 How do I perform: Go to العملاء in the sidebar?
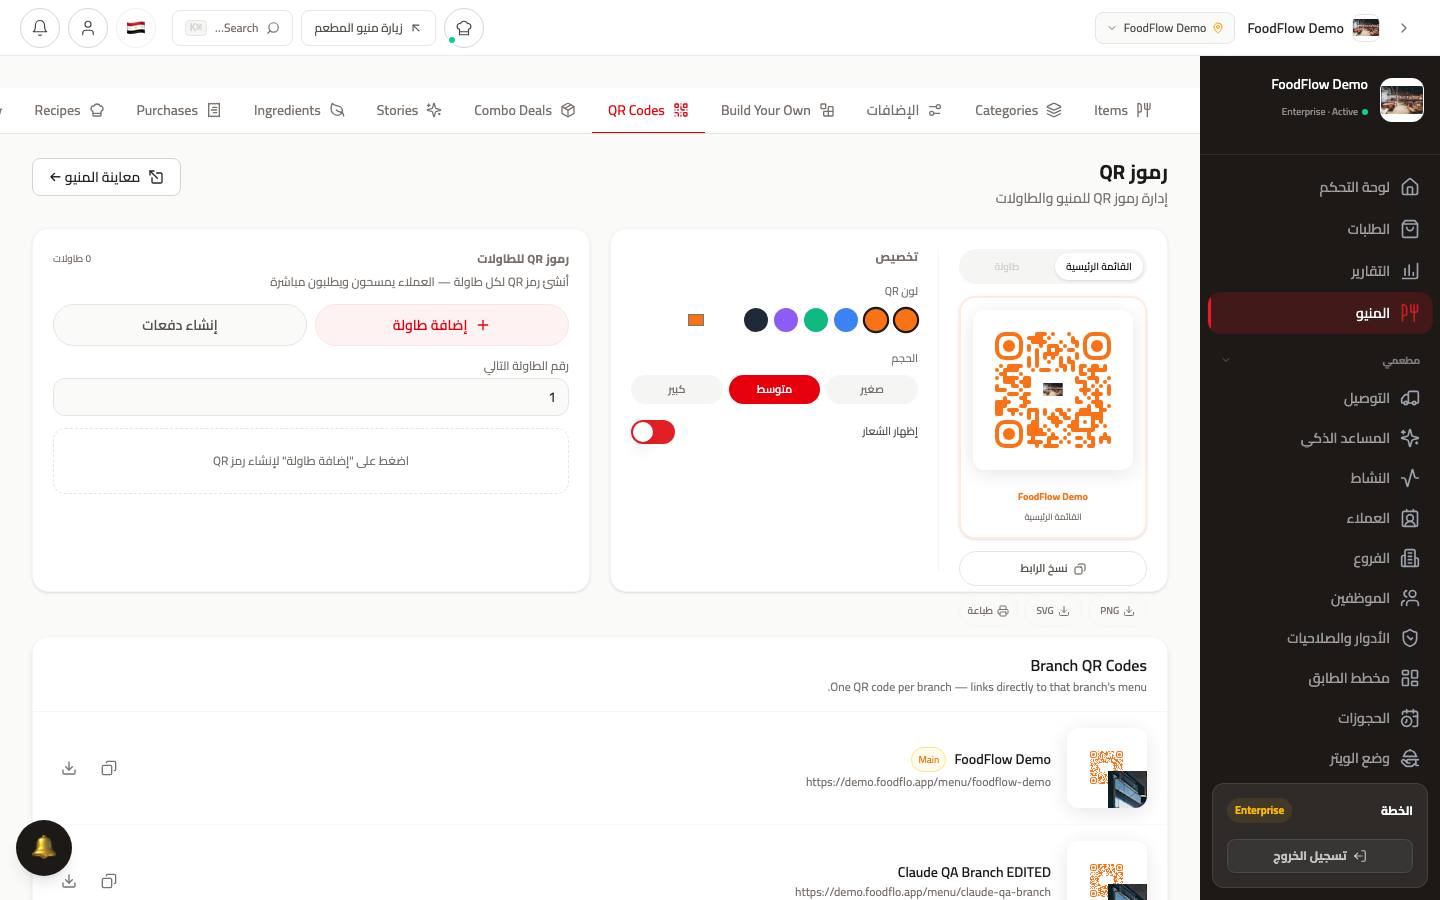click(x=1320, y=518)
